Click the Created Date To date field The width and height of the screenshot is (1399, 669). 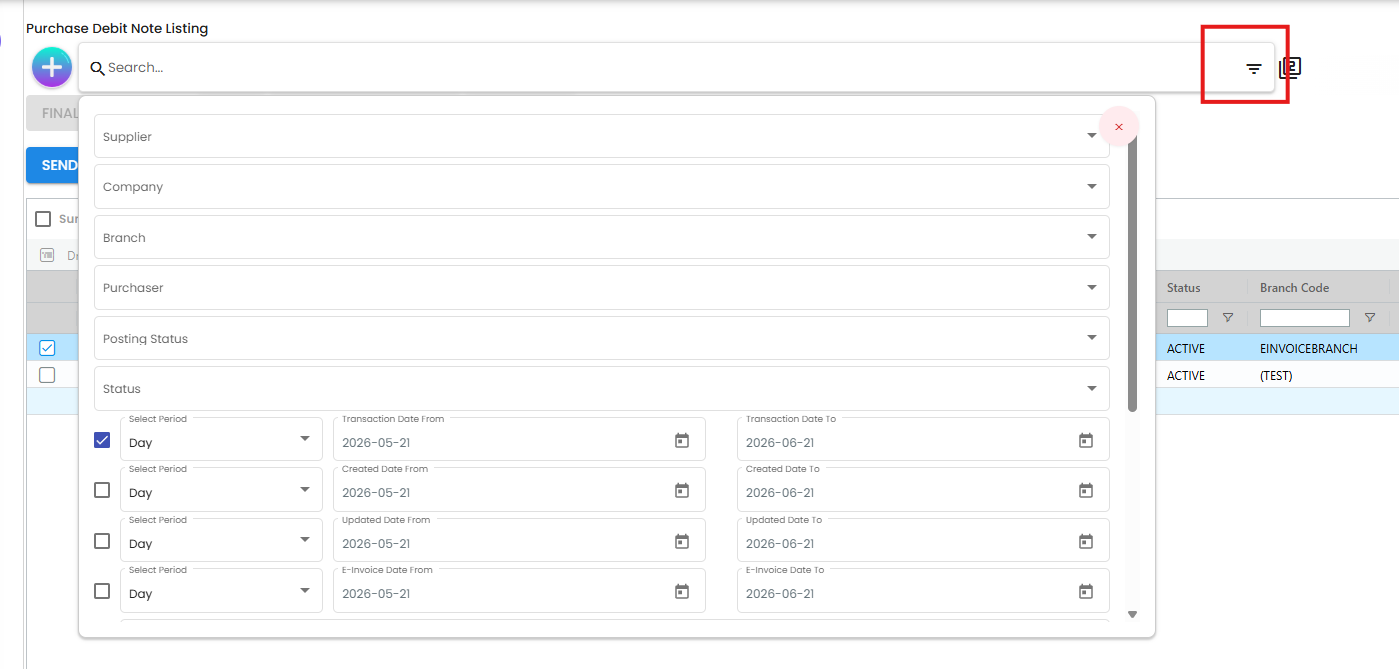tap(923, 490)
